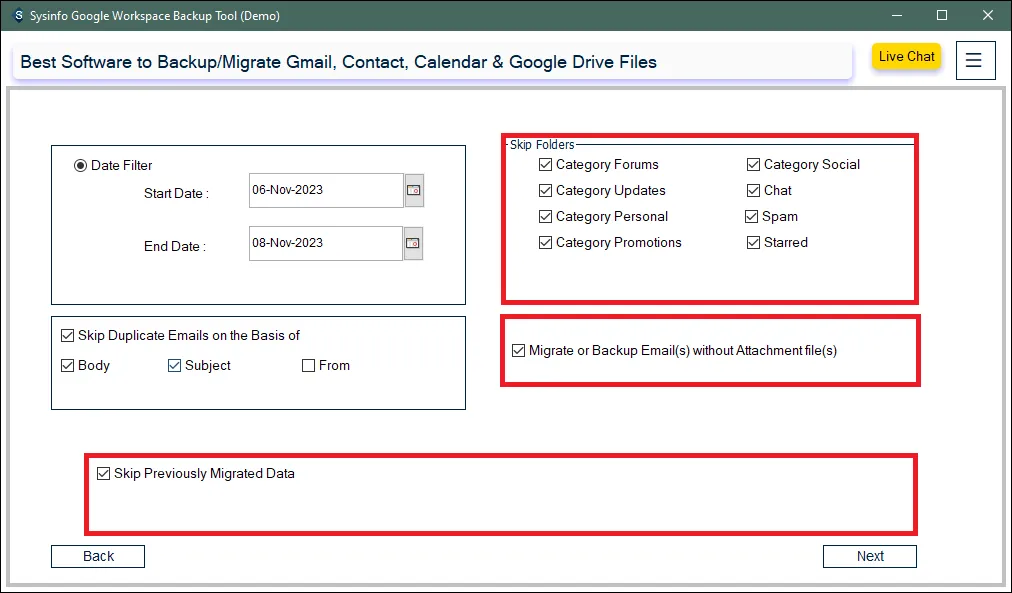Disable the Subject checkbox

[175, 366]
